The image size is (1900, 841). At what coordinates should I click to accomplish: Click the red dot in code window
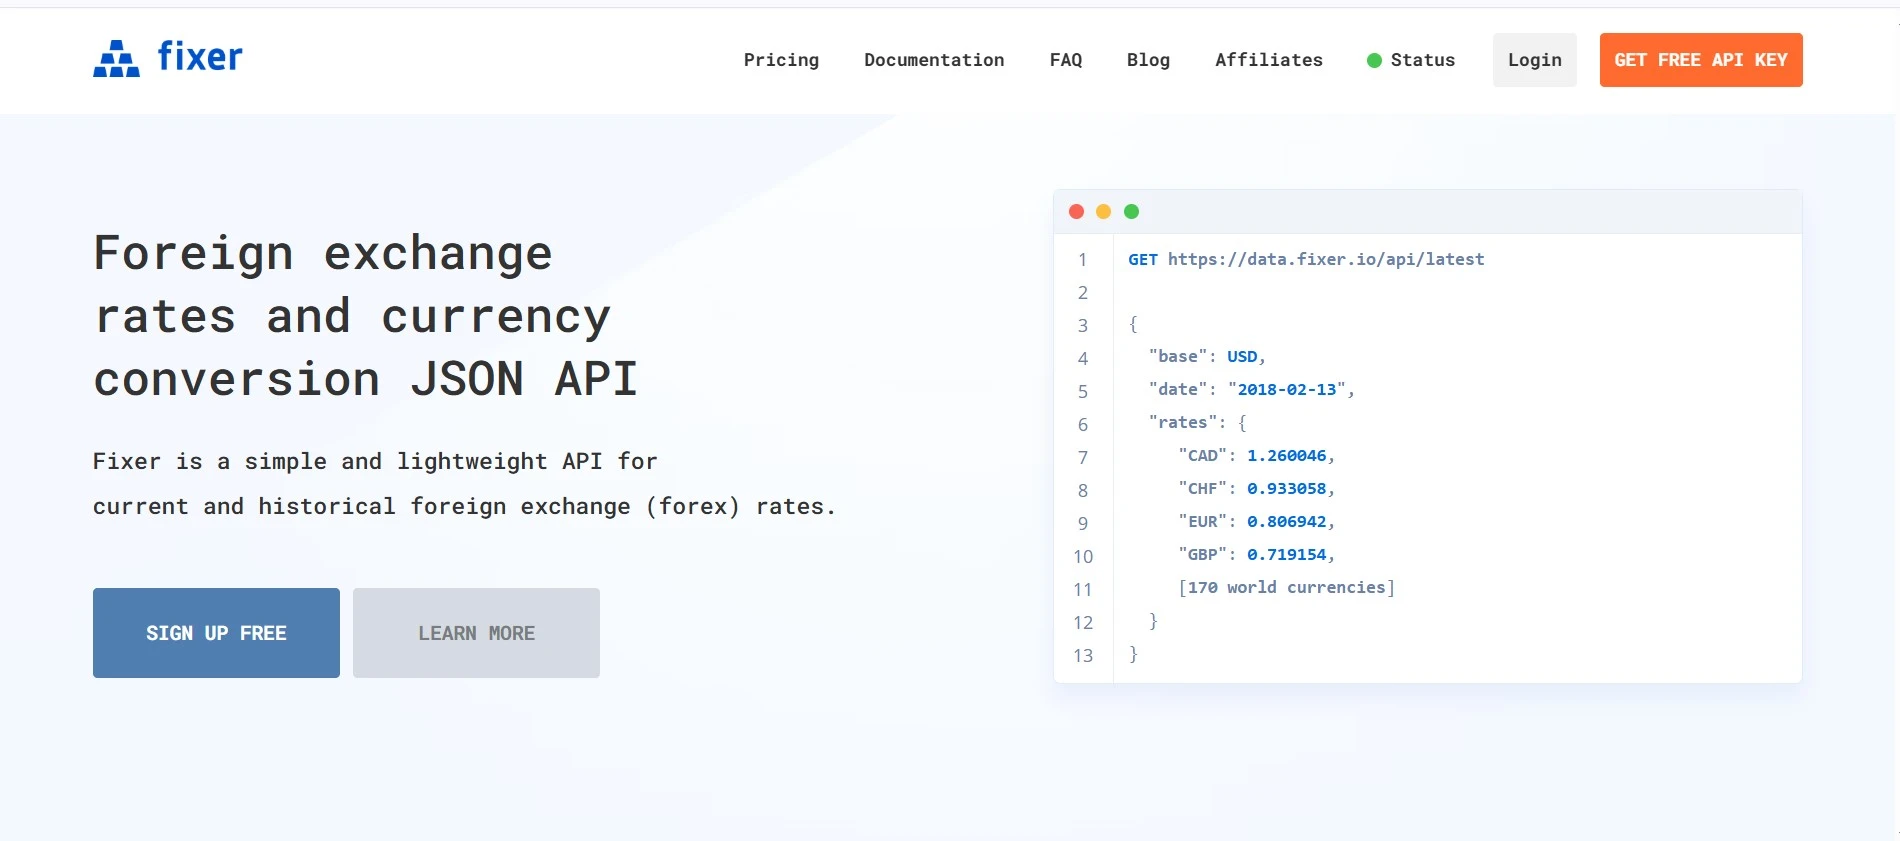coord(1076,212)
